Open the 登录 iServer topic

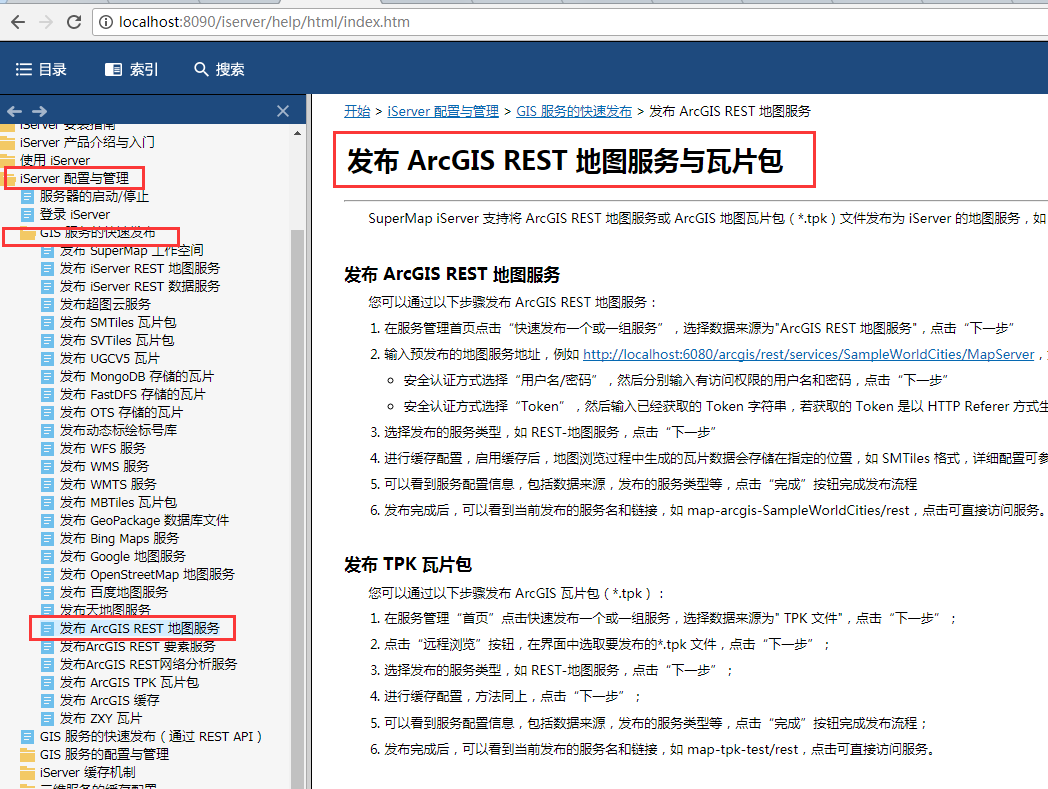(75, 215)
